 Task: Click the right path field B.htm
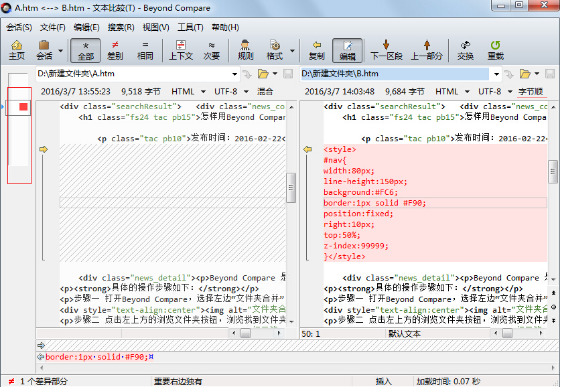395,74
